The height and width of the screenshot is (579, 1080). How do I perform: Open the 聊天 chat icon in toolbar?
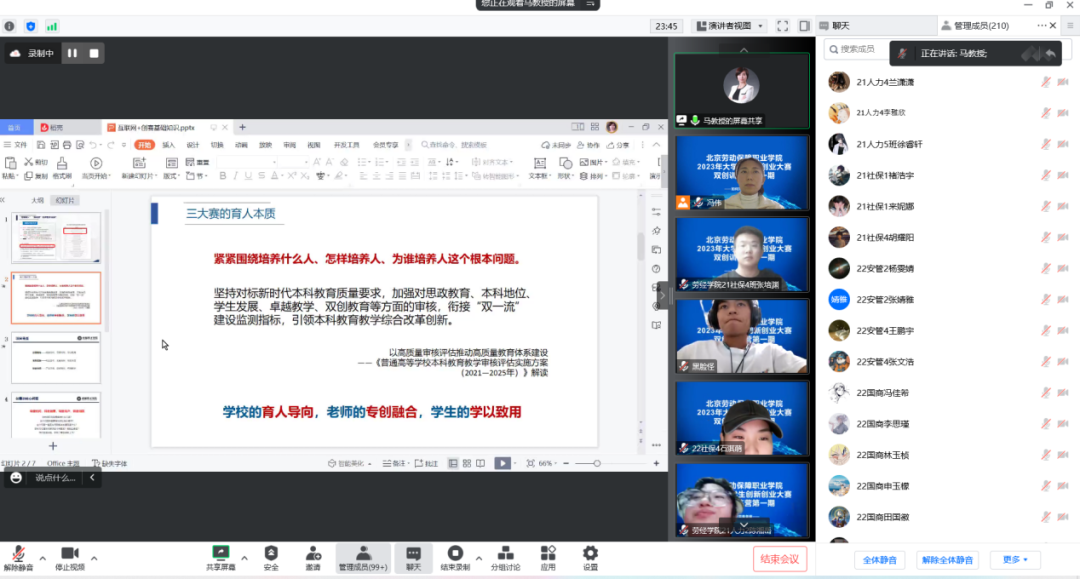pos(413,557)
